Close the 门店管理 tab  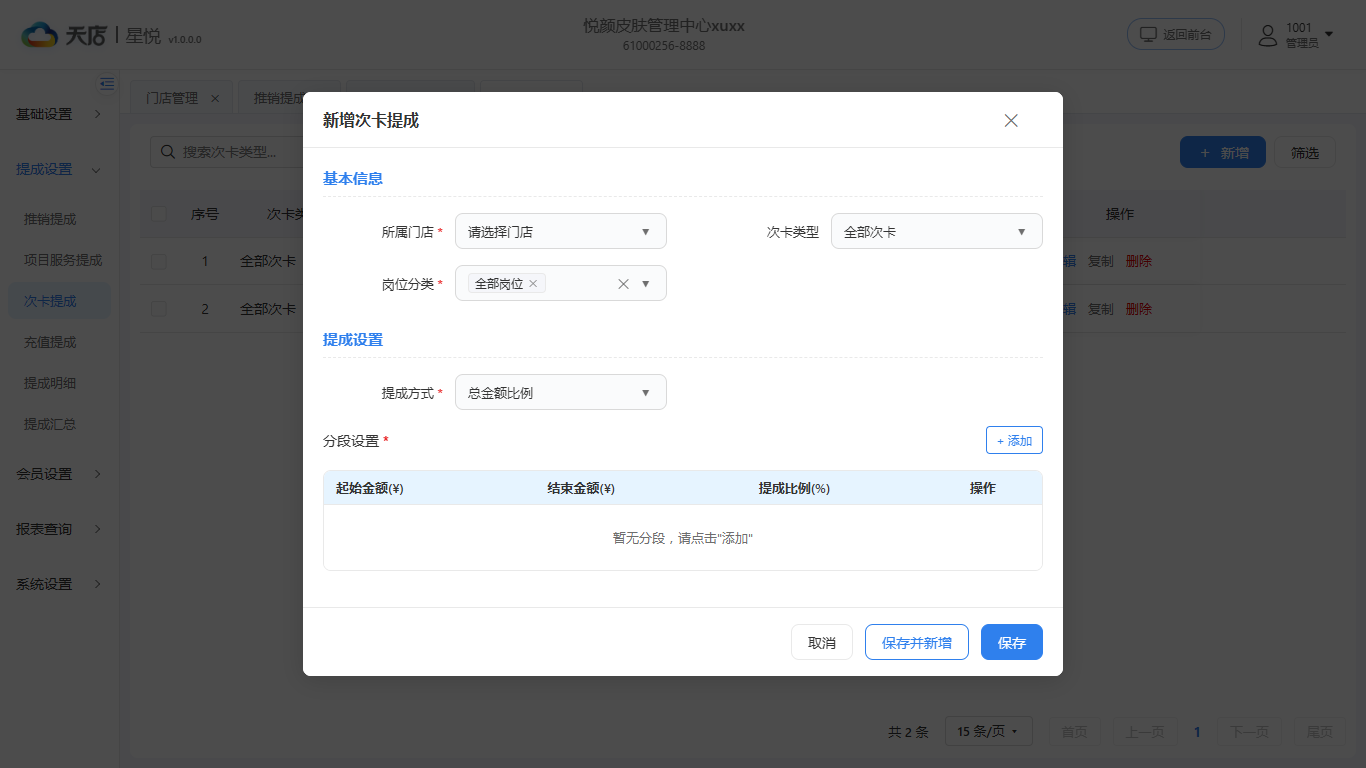[x=215, y=98]
